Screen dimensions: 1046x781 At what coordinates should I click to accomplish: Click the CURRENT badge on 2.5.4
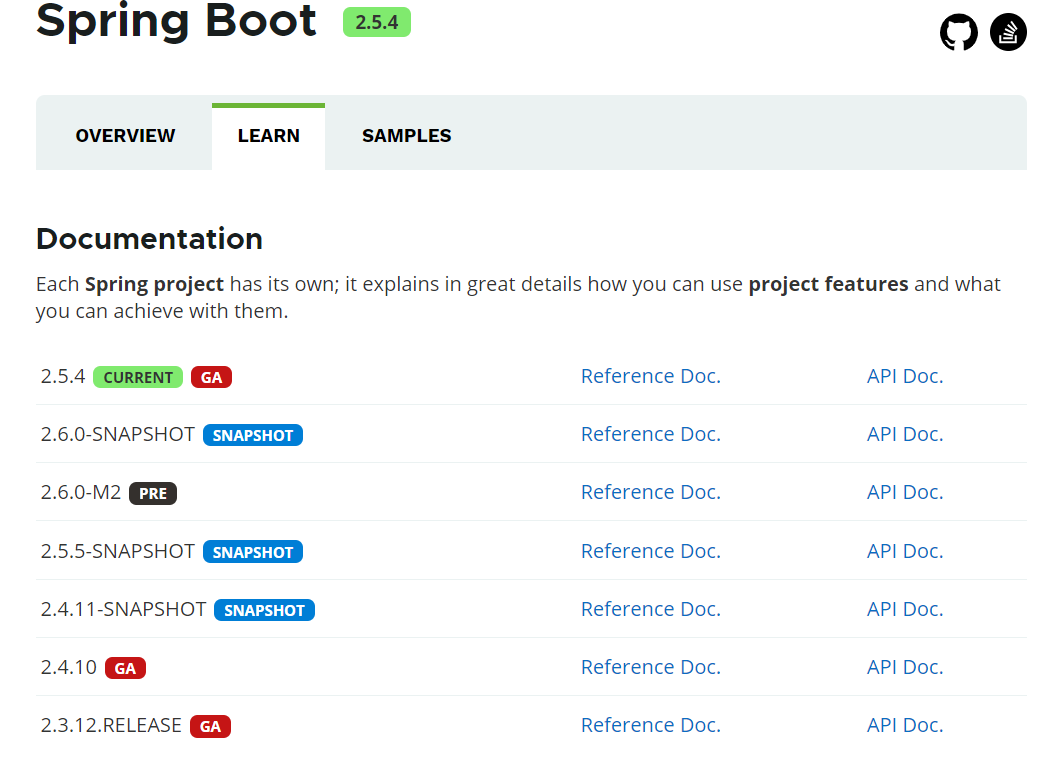pyautogui.click(x=138, y=377)
